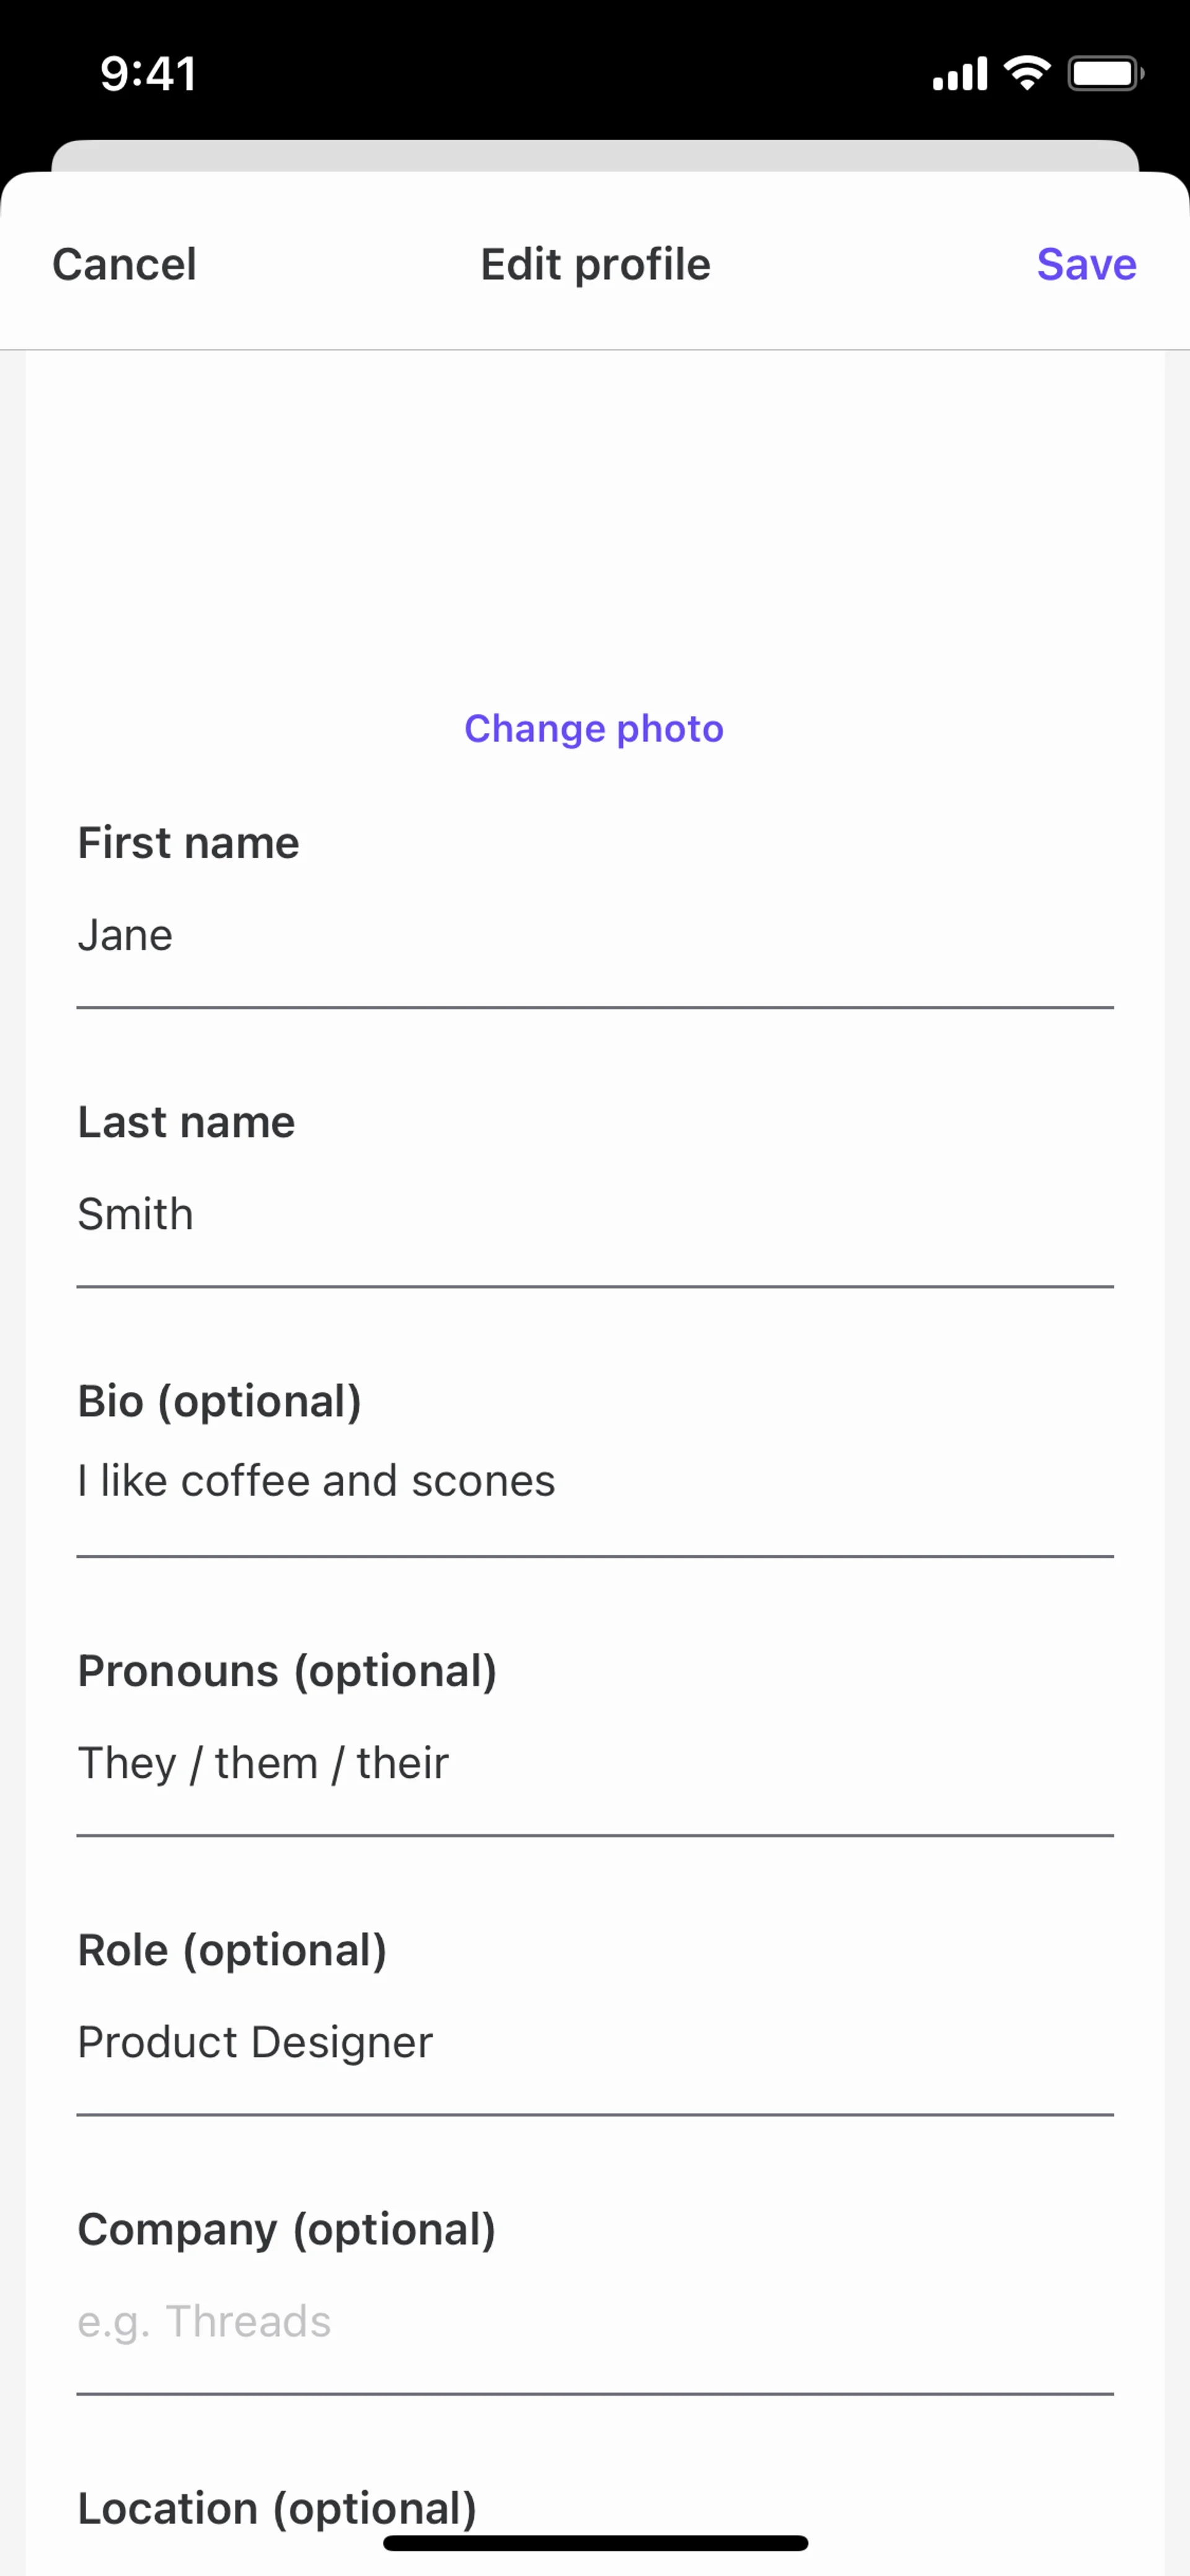Select the Pronouns field showing They / them / their
1190x2576 pixels.
(x=594, y=1763)
